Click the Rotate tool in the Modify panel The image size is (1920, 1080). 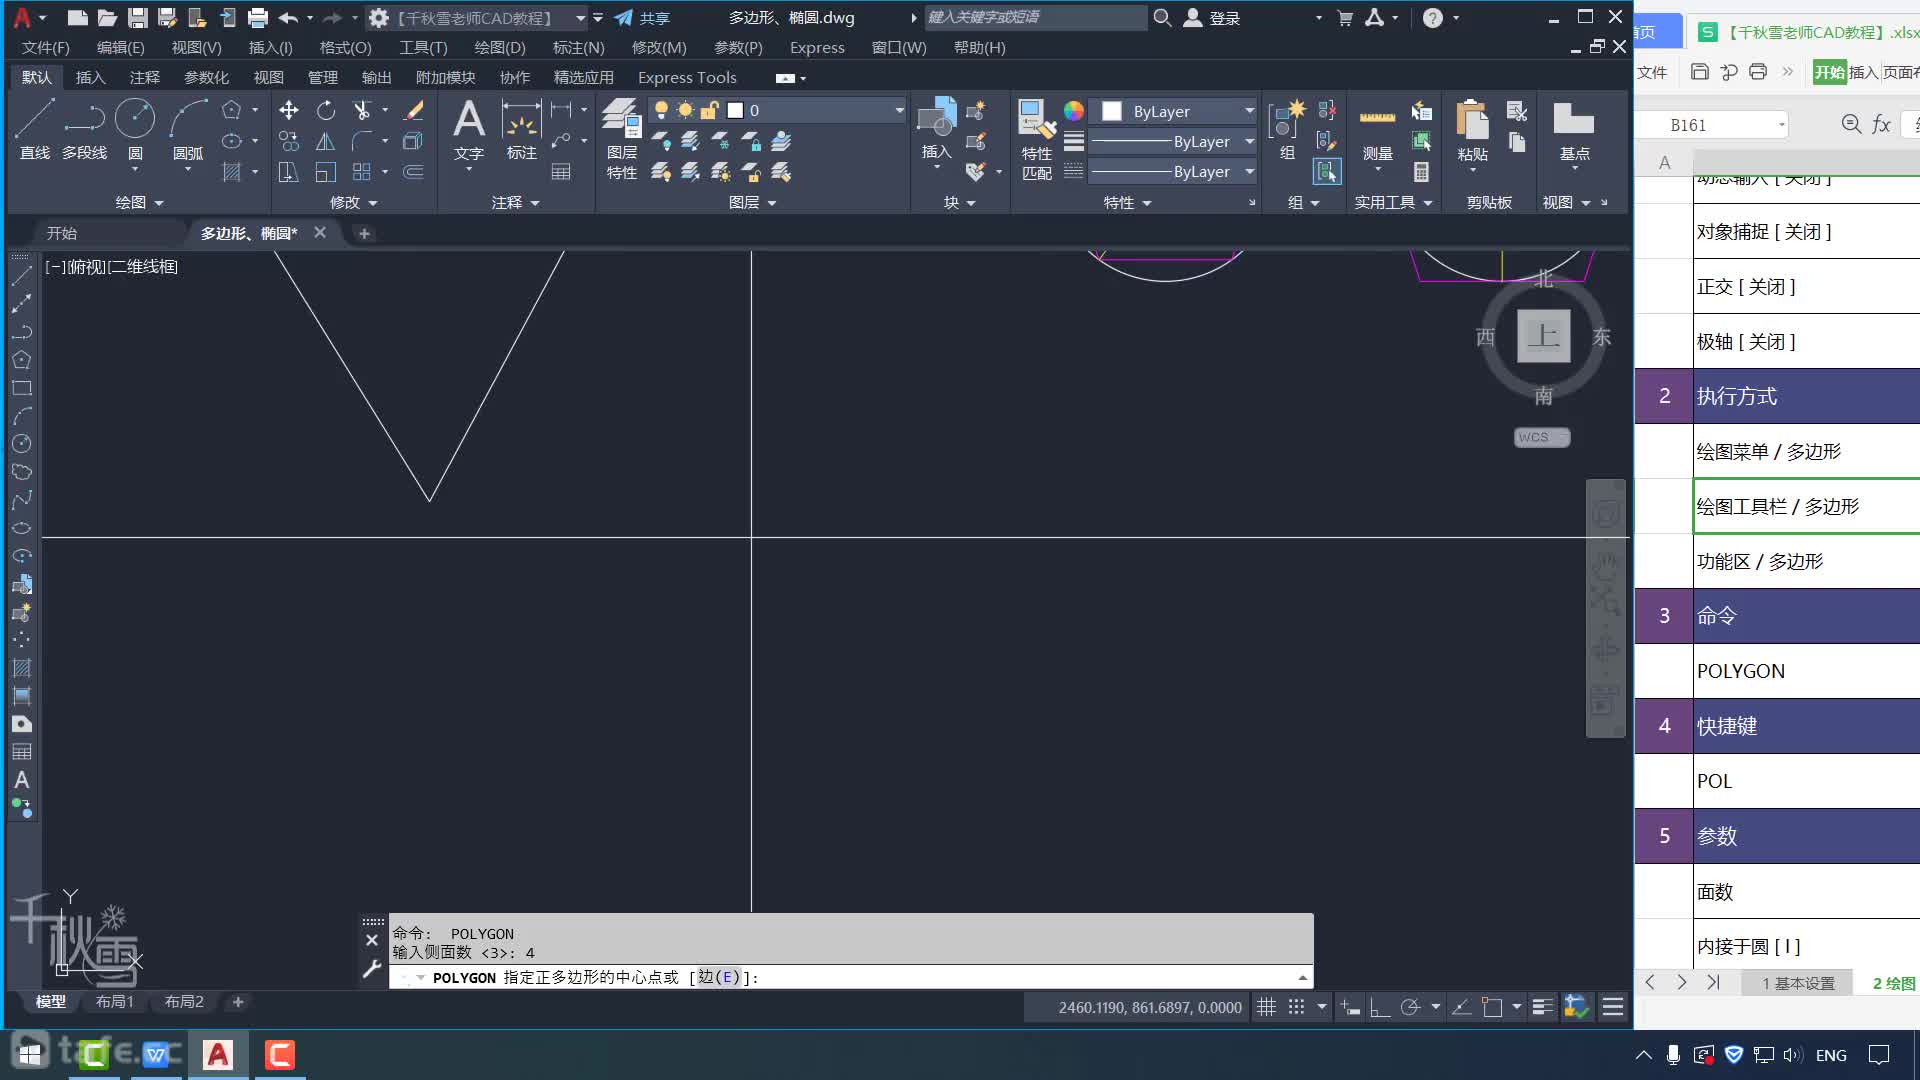pos(326,110)
